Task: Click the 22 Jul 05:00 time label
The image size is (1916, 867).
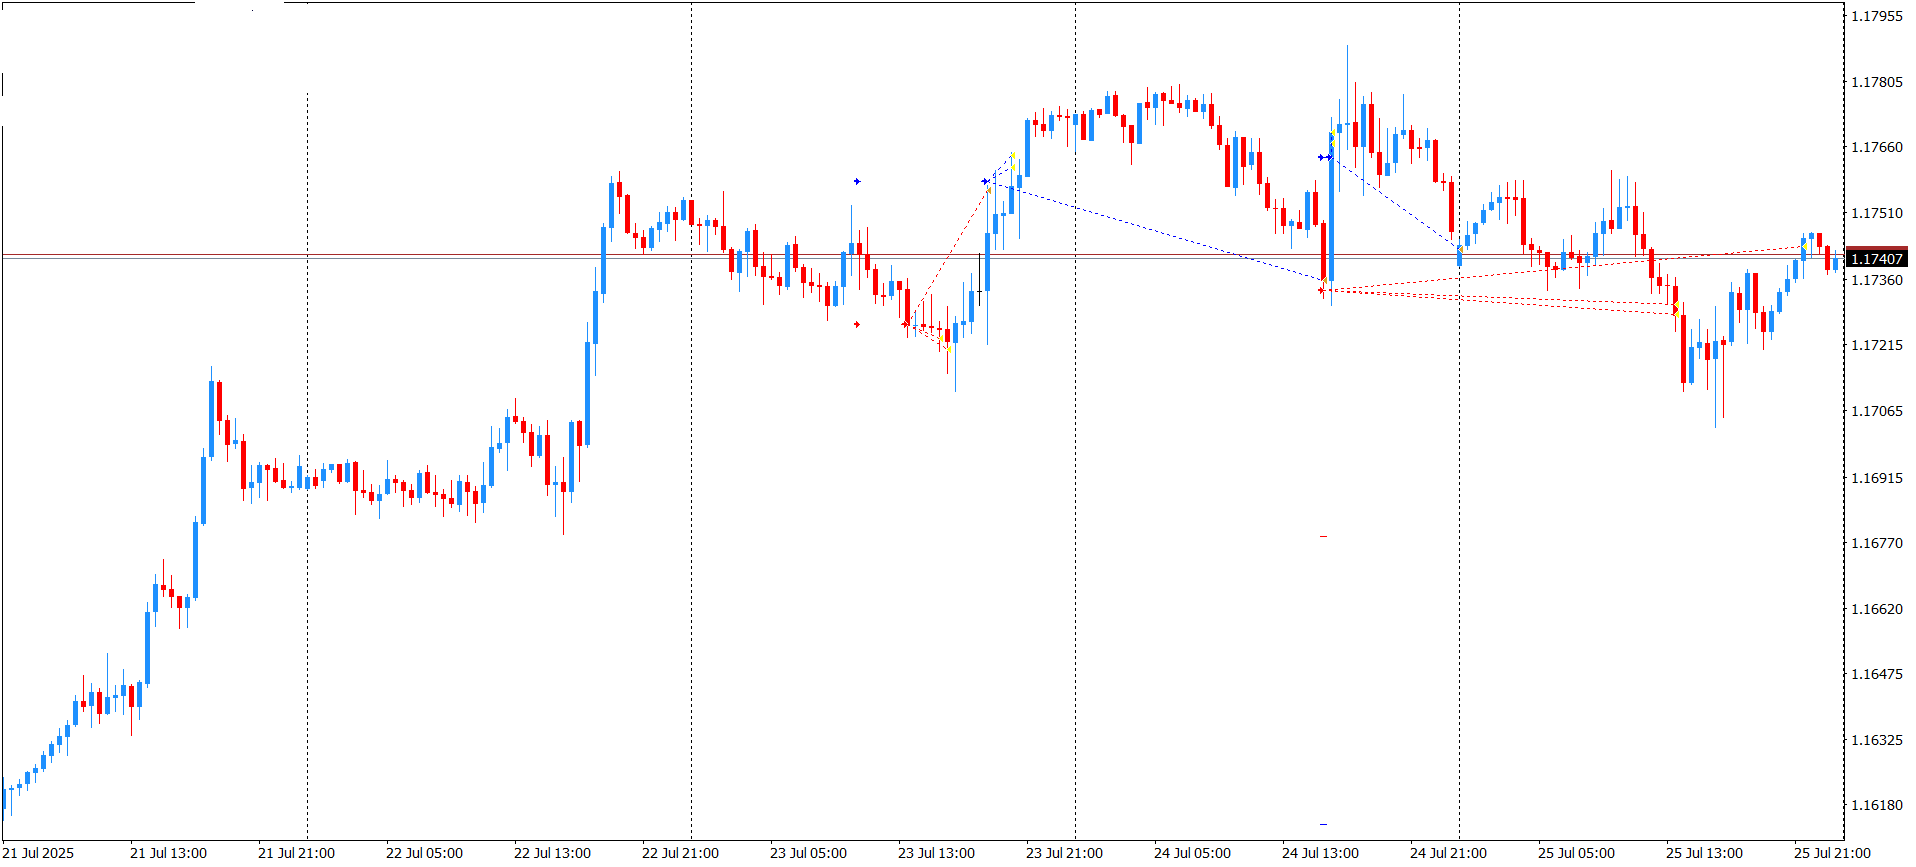Action: (x=424, y=853)
